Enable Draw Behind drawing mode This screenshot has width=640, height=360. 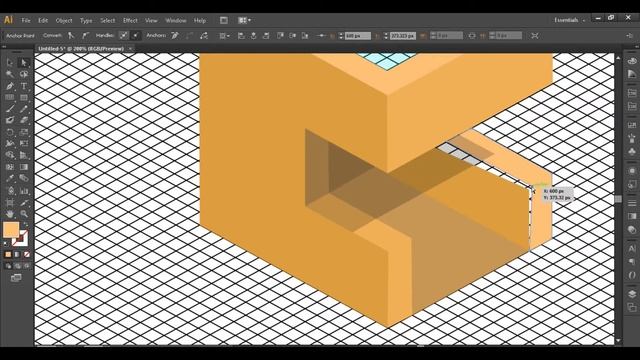17,266
